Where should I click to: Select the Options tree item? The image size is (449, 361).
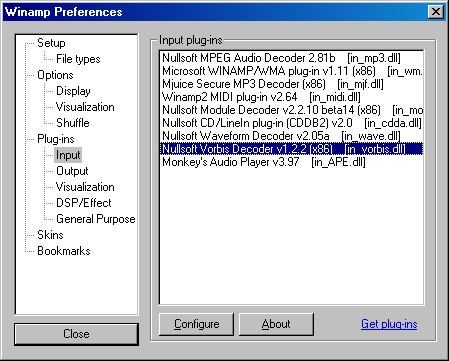55,75
